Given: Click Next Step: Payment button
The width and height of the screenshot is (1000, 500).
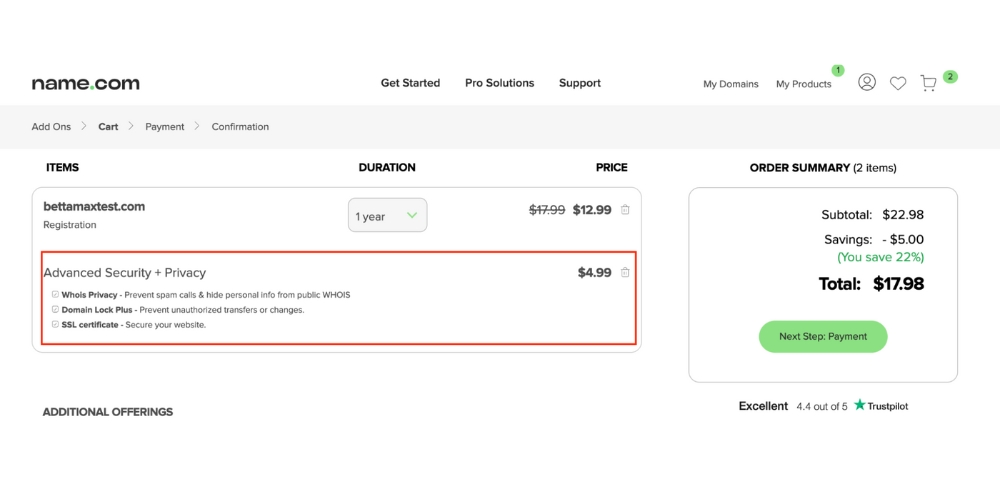Looking at the screenshot, I should [823, 337].
